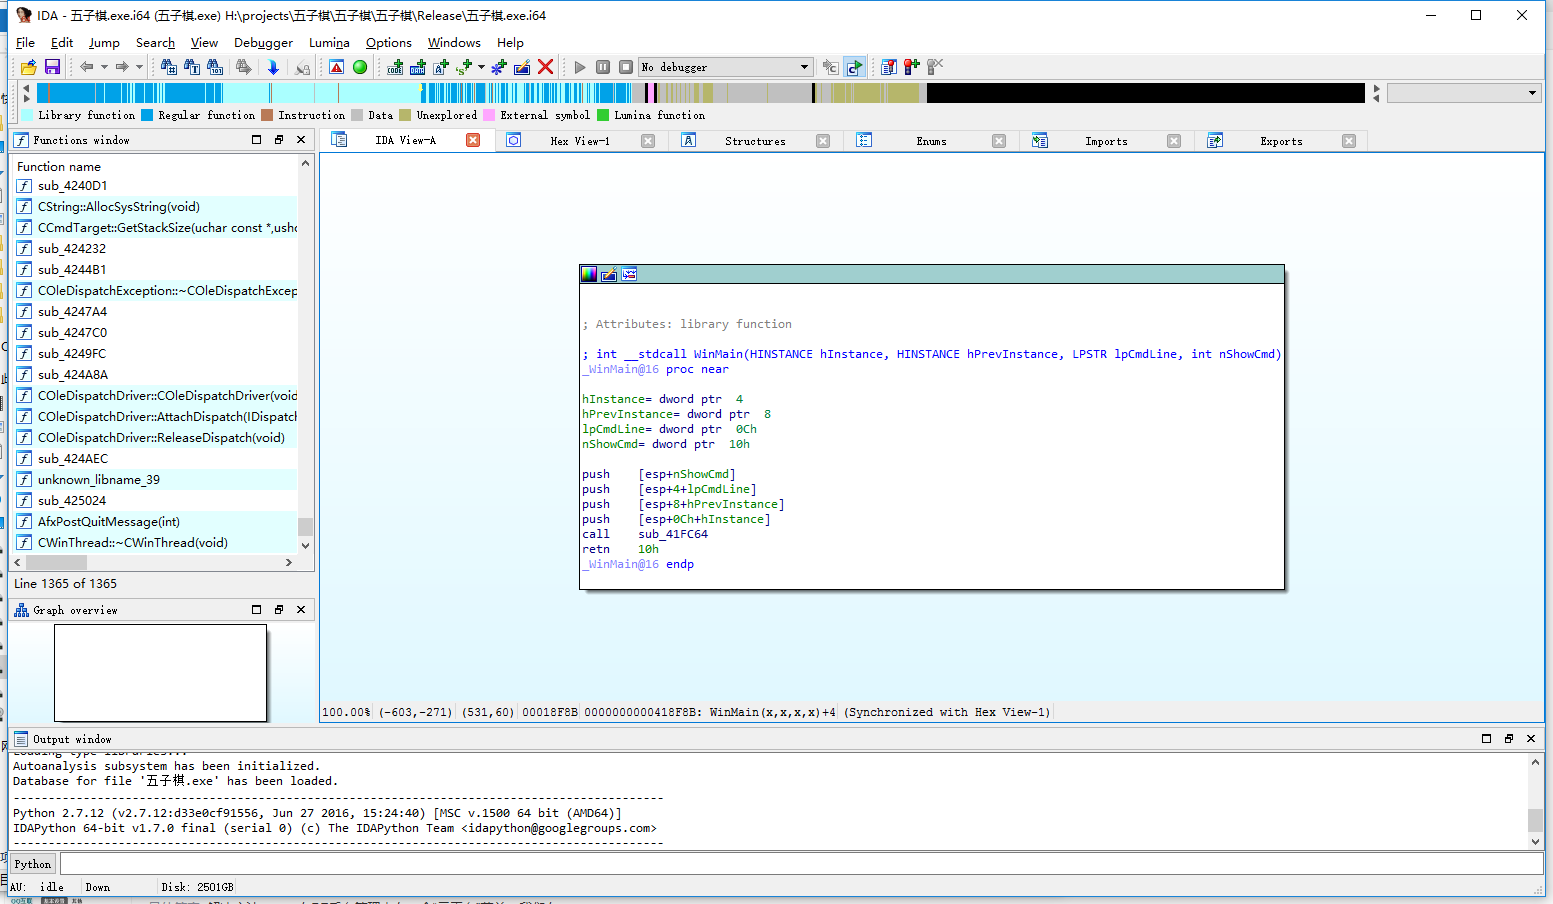Click the Graph overview thumbnail
Image resolution: width=1553 pixels, height=904 pixels.
161,673
